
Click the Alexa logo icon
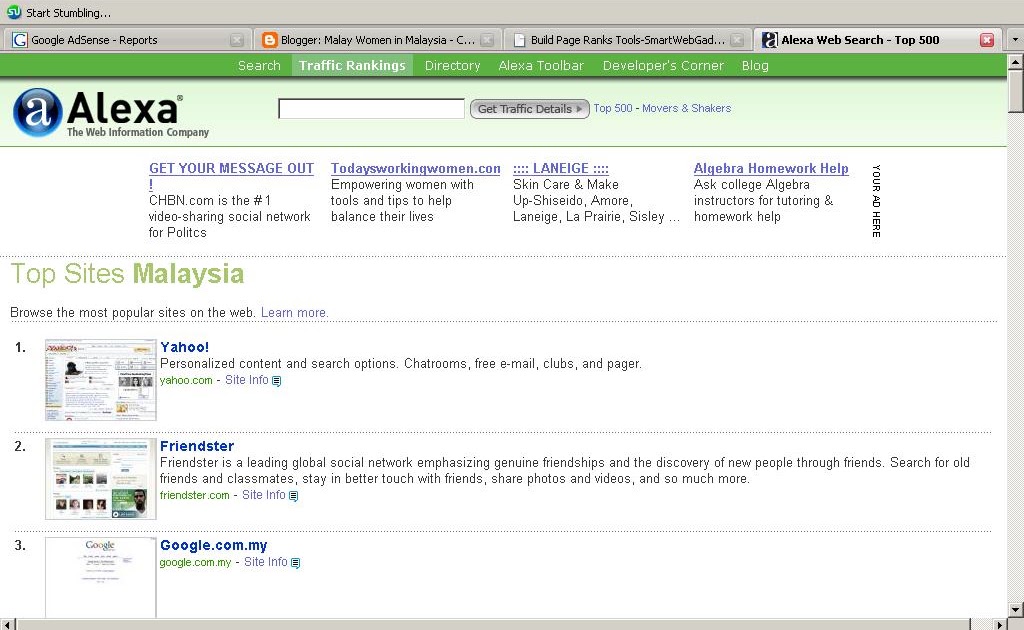[x=38, y=112]
